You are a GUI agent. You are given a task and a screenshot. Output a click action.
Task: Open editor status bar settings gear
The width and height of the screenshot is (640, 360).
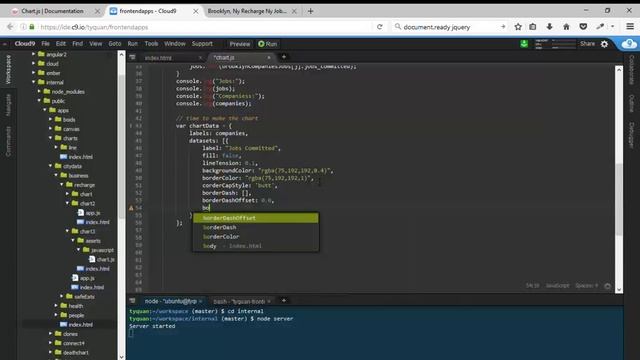pos(607,286)
